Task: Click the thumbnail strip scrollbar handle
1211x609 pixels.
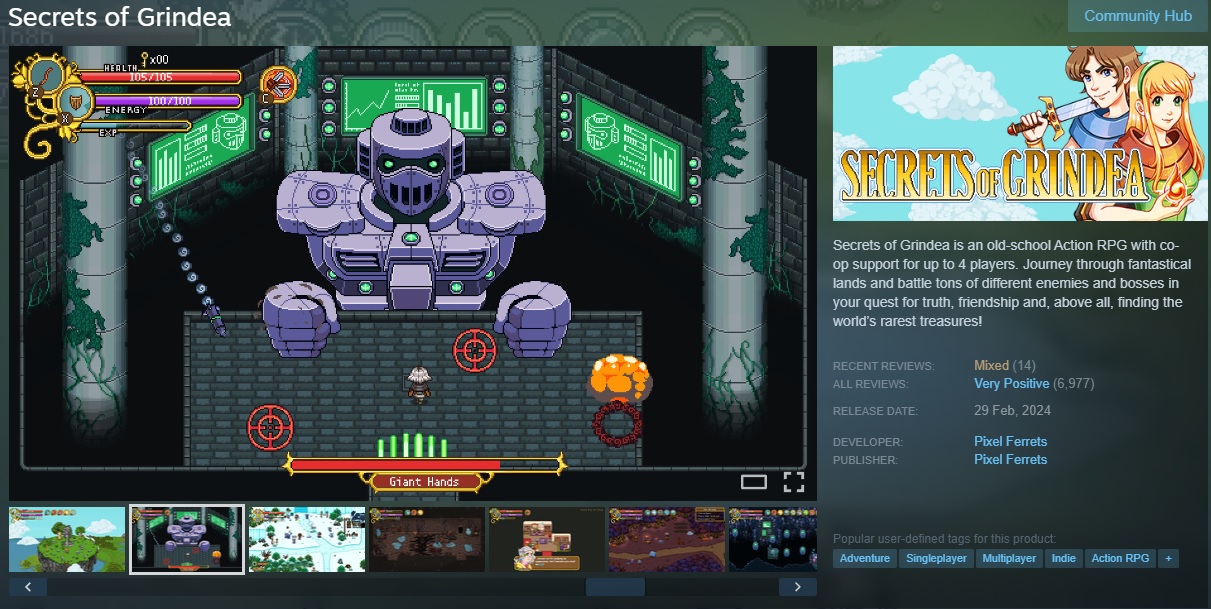Action: pyautogui.click(x=615, y=587)
